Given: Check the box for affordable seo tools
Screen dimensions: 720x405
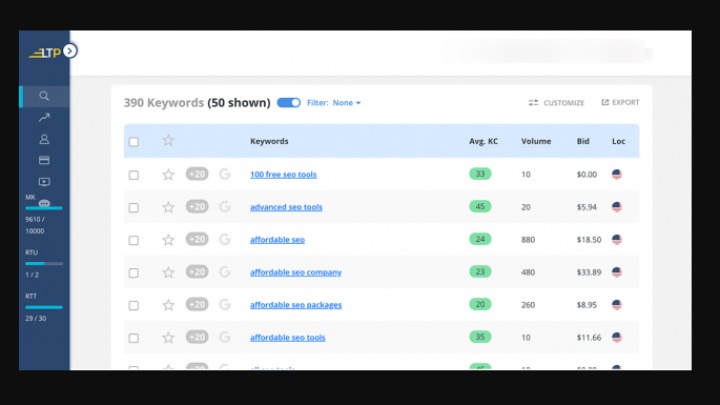Looking at the screenshot, I should pyautogui.click(x=134, y=338).
